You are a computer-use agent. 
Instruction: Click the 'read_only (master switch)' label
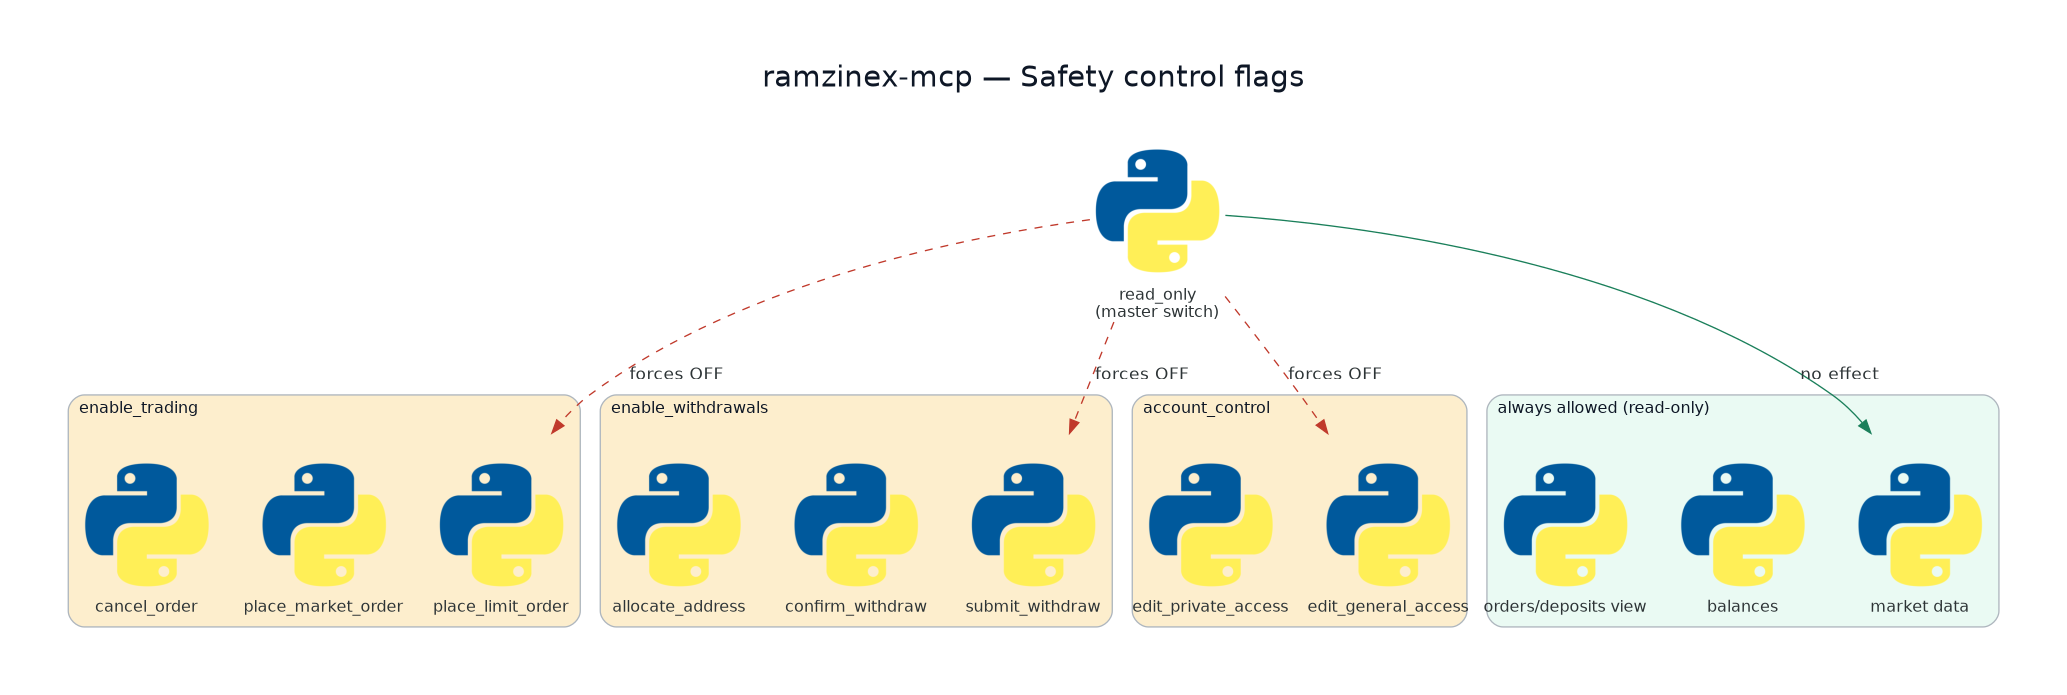coord(1157,303)
